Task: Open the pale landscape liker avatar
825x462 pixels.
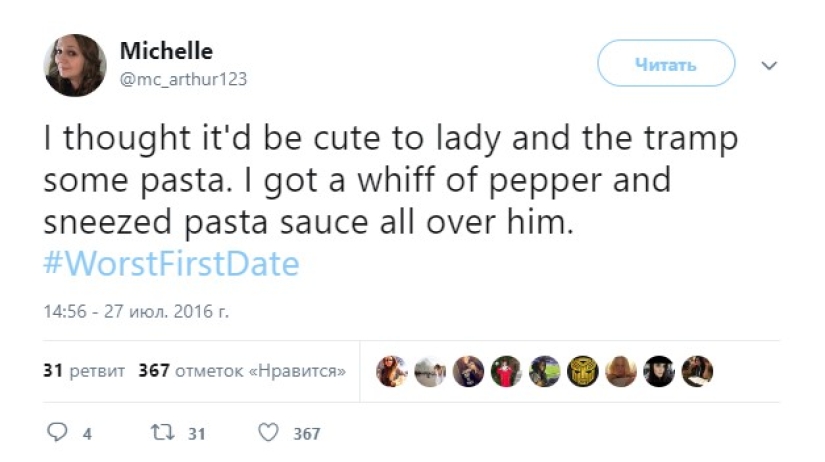Action: pyautogui.click(x=429, y=371)
